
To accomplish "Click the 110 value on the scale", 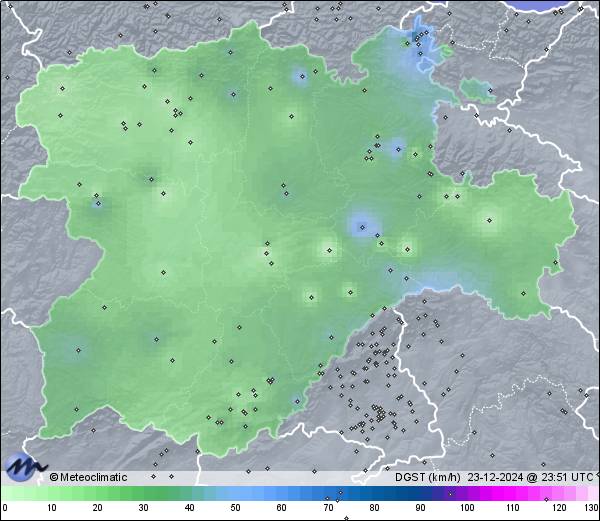I will point(513,508).
